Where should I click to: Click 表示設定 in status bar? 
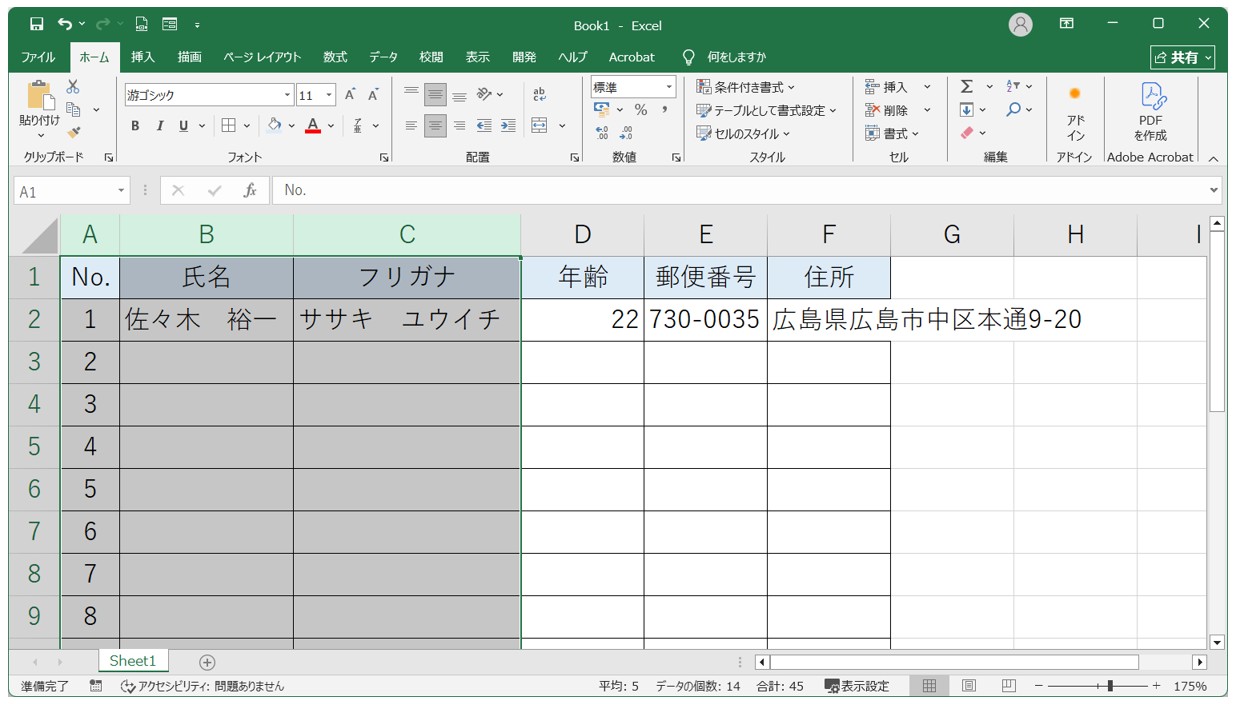tap(857, 686)
